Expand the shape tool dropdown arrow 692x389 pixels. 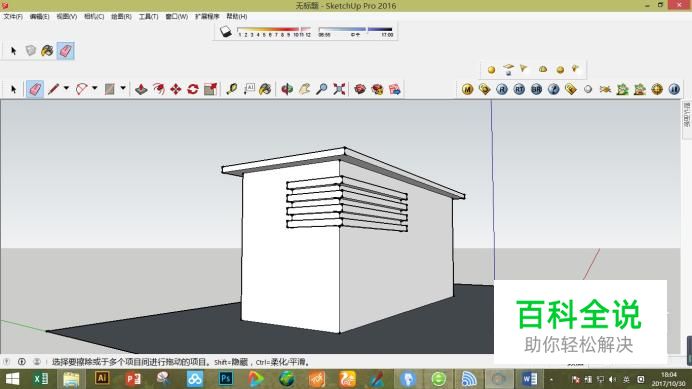123,88
